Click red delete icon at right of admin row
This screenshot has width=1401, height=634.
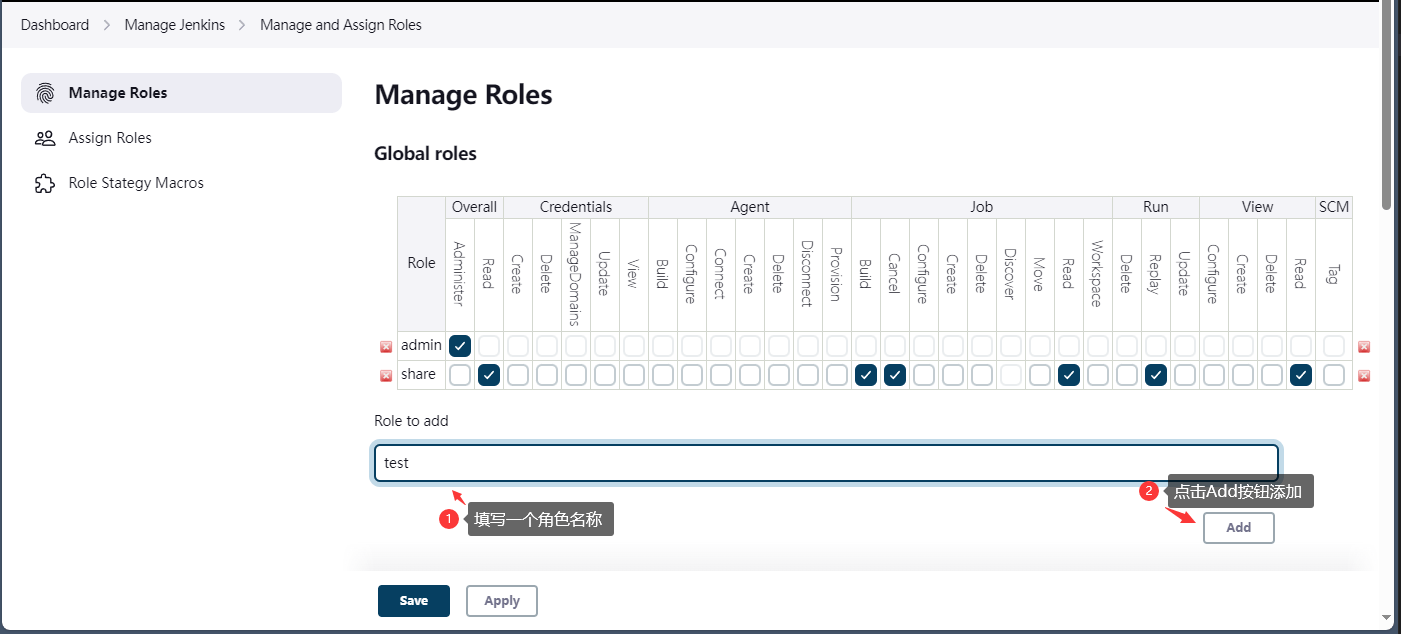(x=1364, y=347)
